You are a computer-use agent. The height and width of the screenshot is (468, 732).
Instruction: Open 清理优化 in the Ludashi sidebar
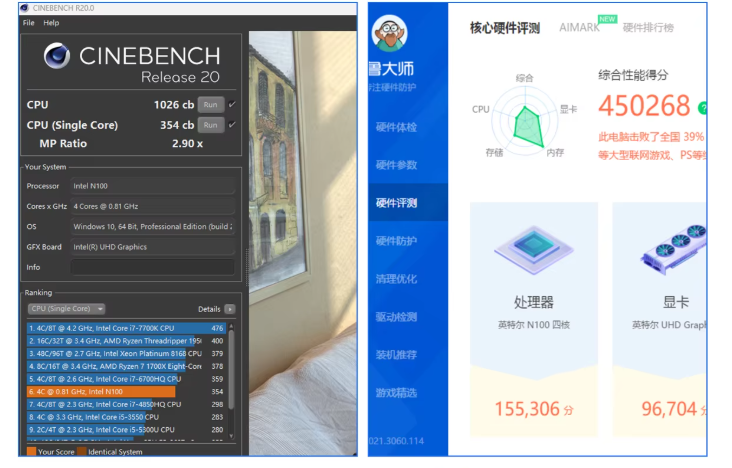396,279
